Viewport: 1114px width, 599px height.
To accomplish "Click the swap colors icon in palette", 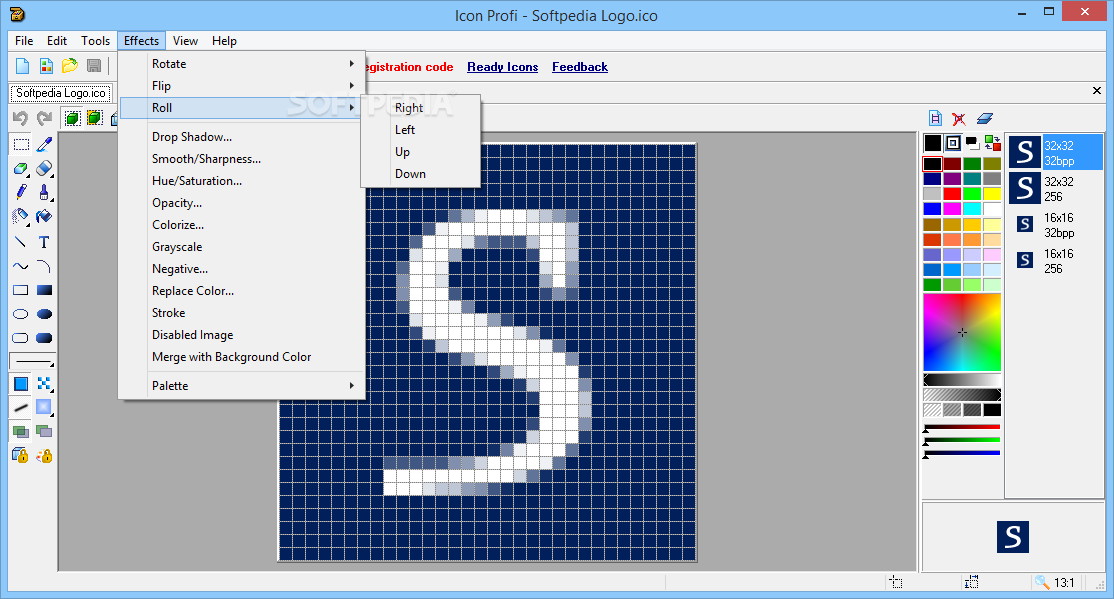I will [x=993, y=144].
